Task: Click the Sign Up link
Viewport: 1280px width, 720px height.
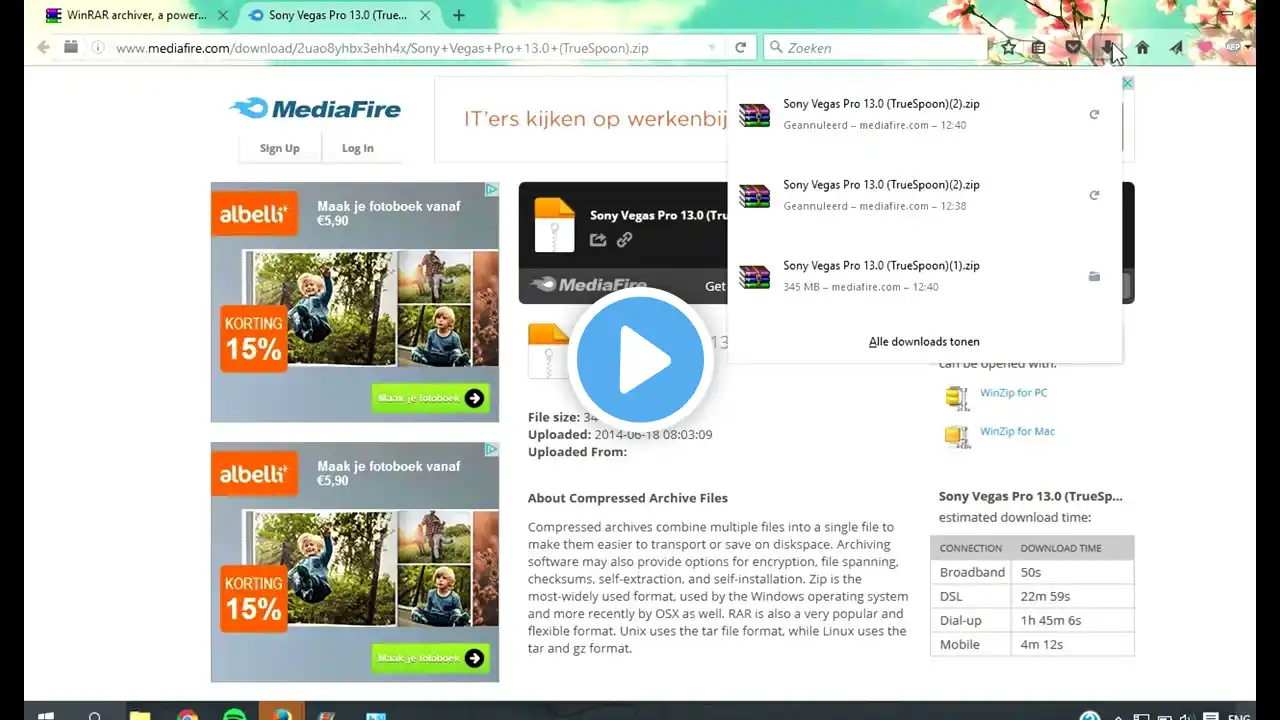Action: click(279, 148)
